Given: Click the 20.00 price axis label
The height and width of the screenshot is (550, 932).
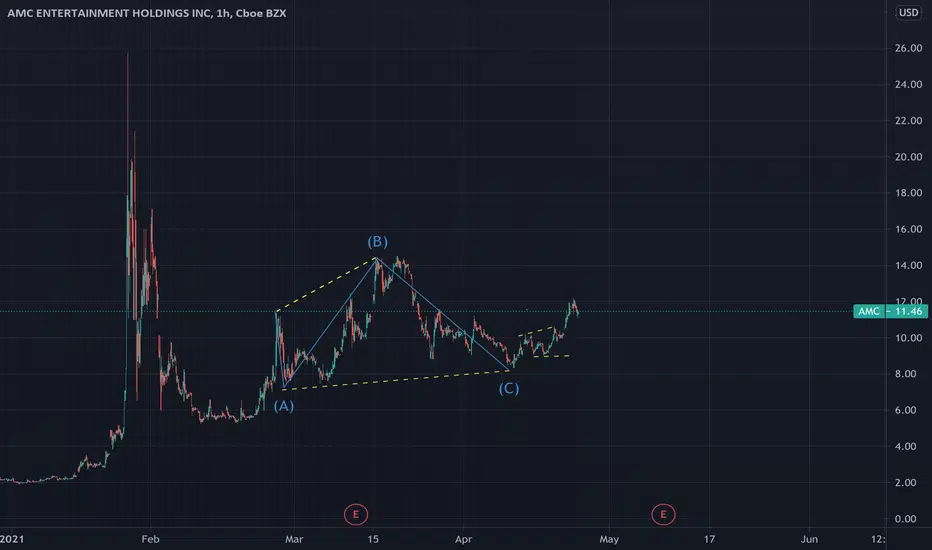Looking at the screenshot, I should tap(908, 157).
